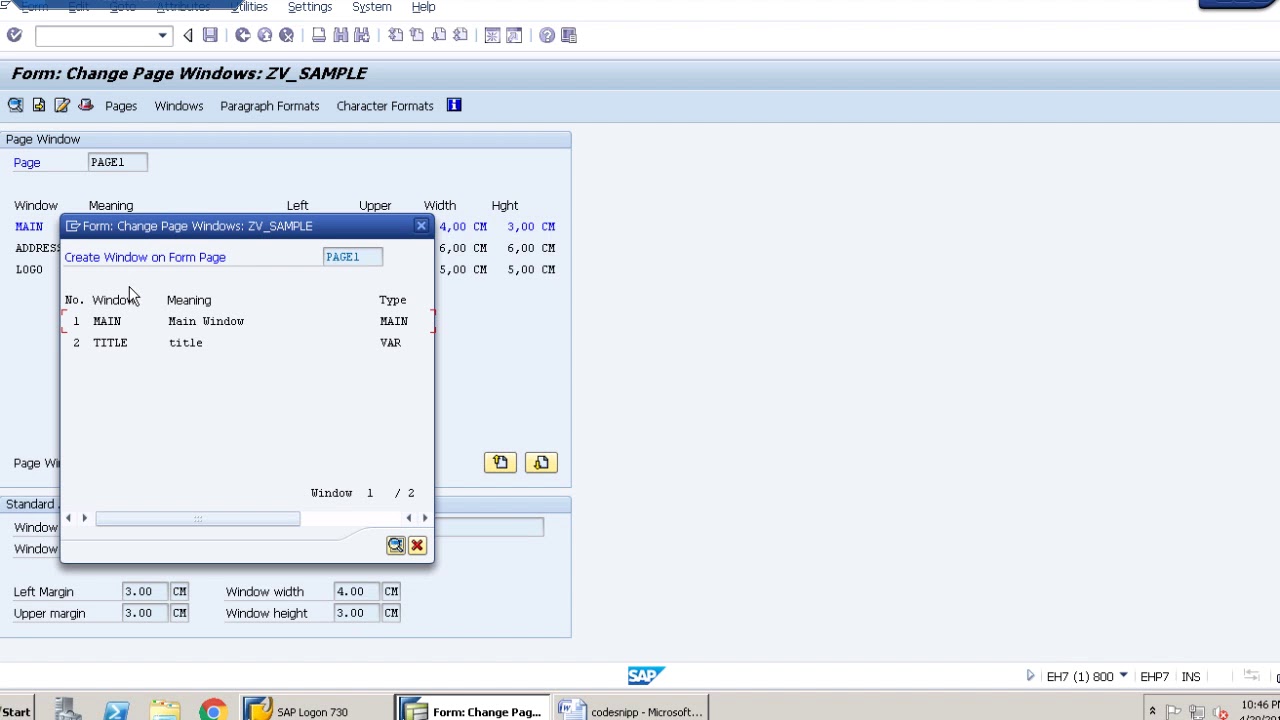Click the previous page window icon button
This screenshot has width=1280, height=720.
[x=500, y=462]
